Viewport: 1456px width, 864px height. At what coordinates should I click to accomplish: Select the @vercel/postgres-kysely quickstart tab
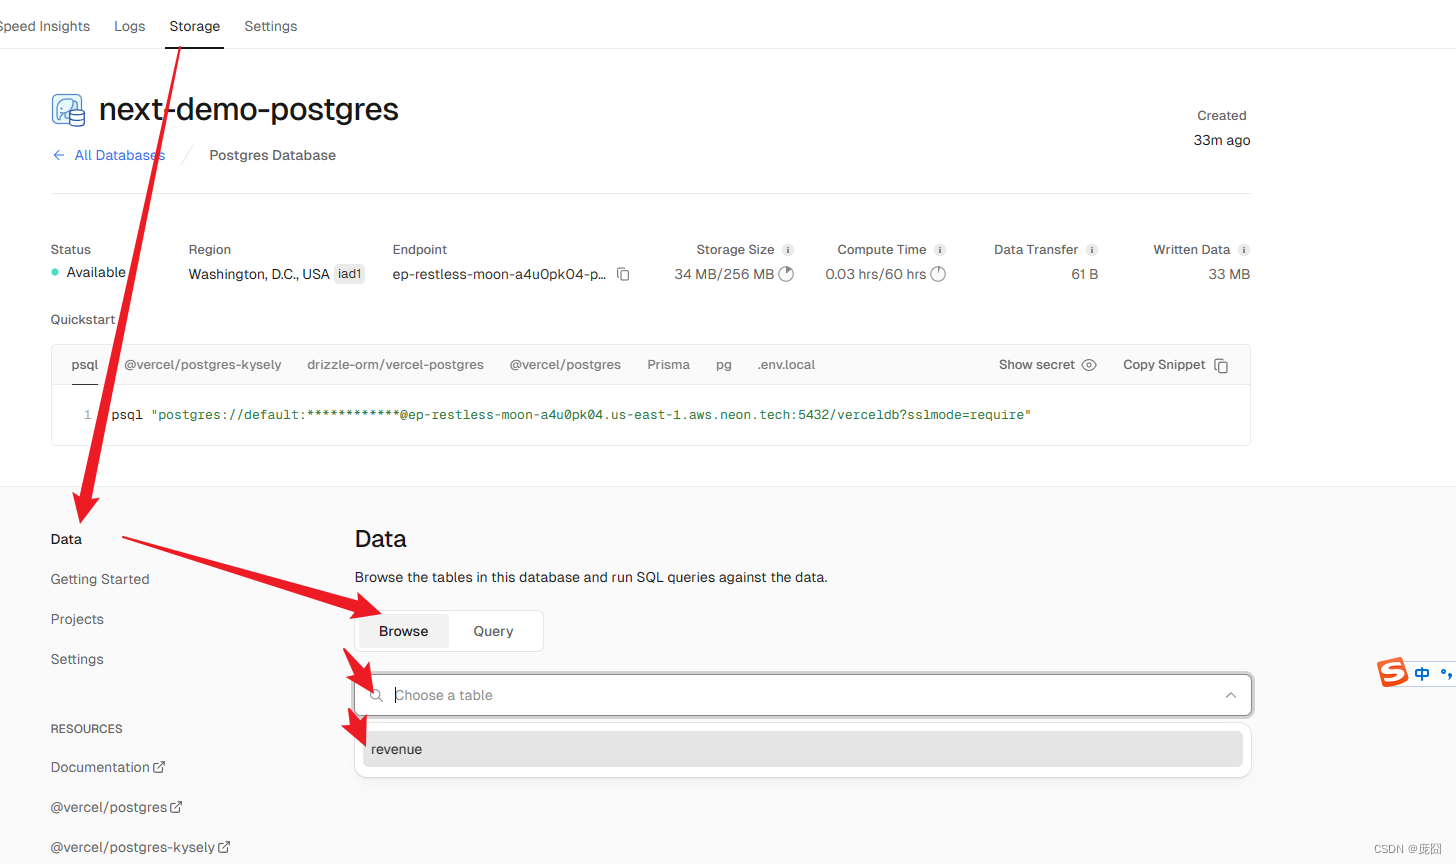(203, 365)
